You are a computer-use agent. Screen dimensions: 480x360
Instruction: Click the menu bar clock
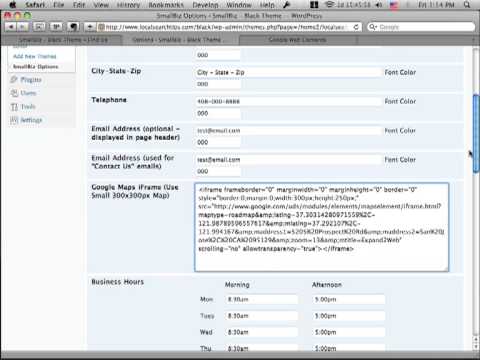click(436, 5)
